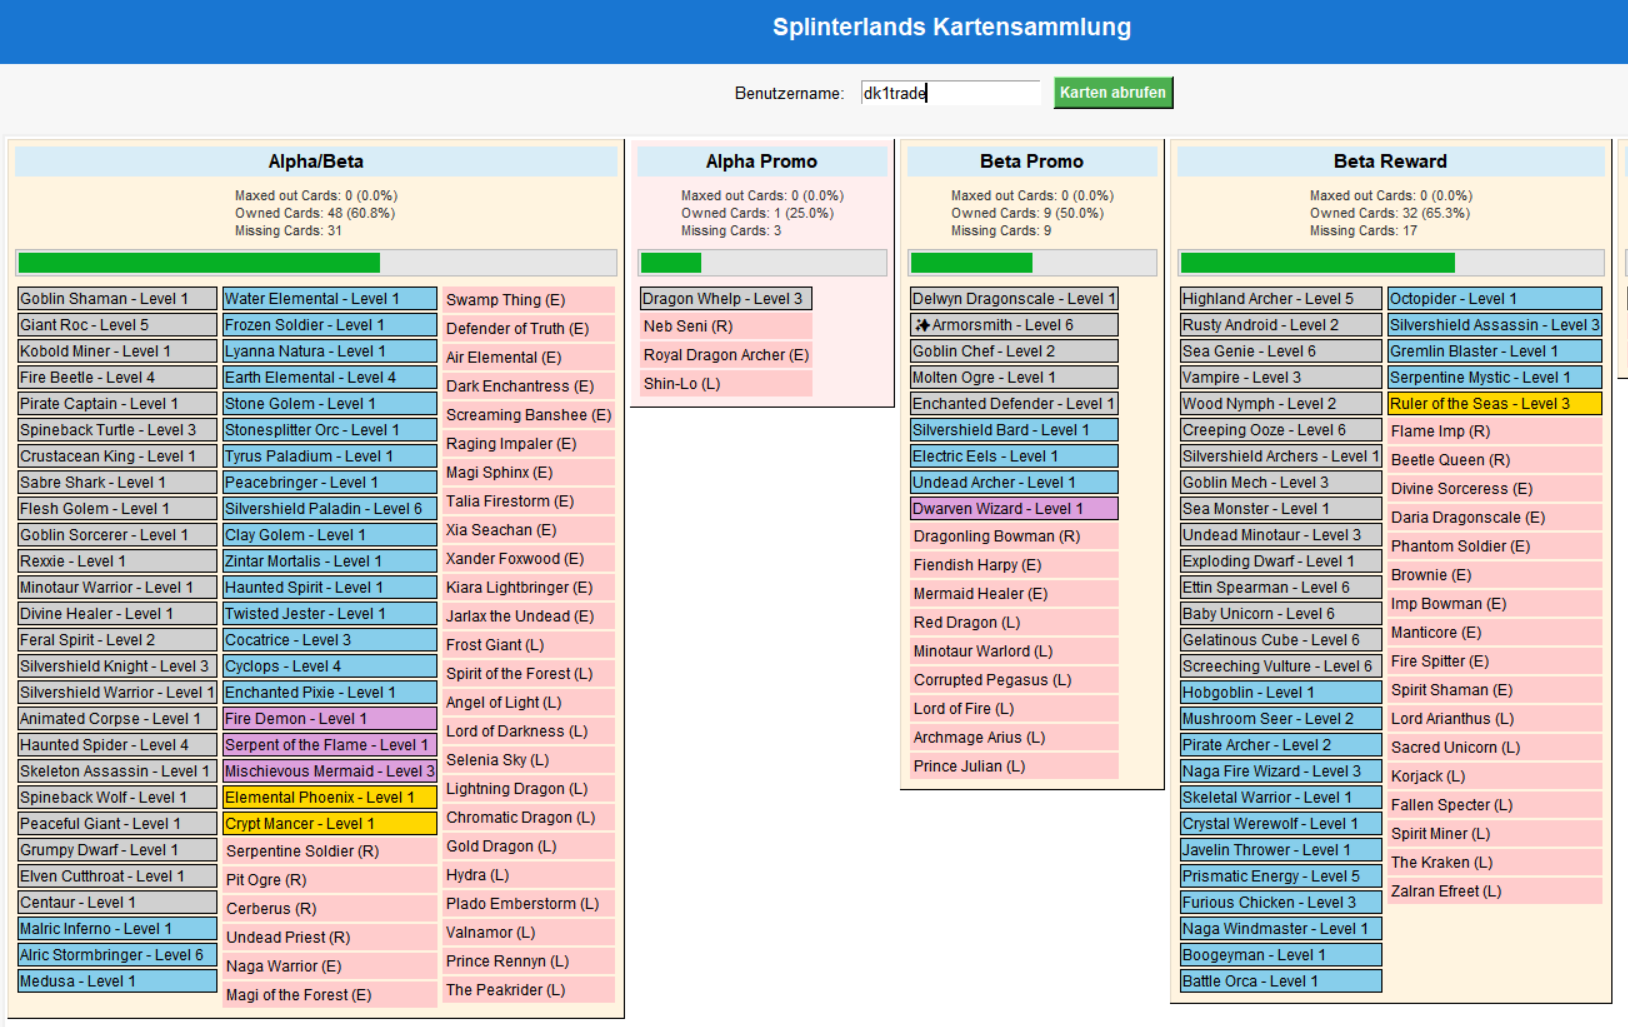
Task: Click Spineback Turtle - Level 3
Action: coord(117,430)
